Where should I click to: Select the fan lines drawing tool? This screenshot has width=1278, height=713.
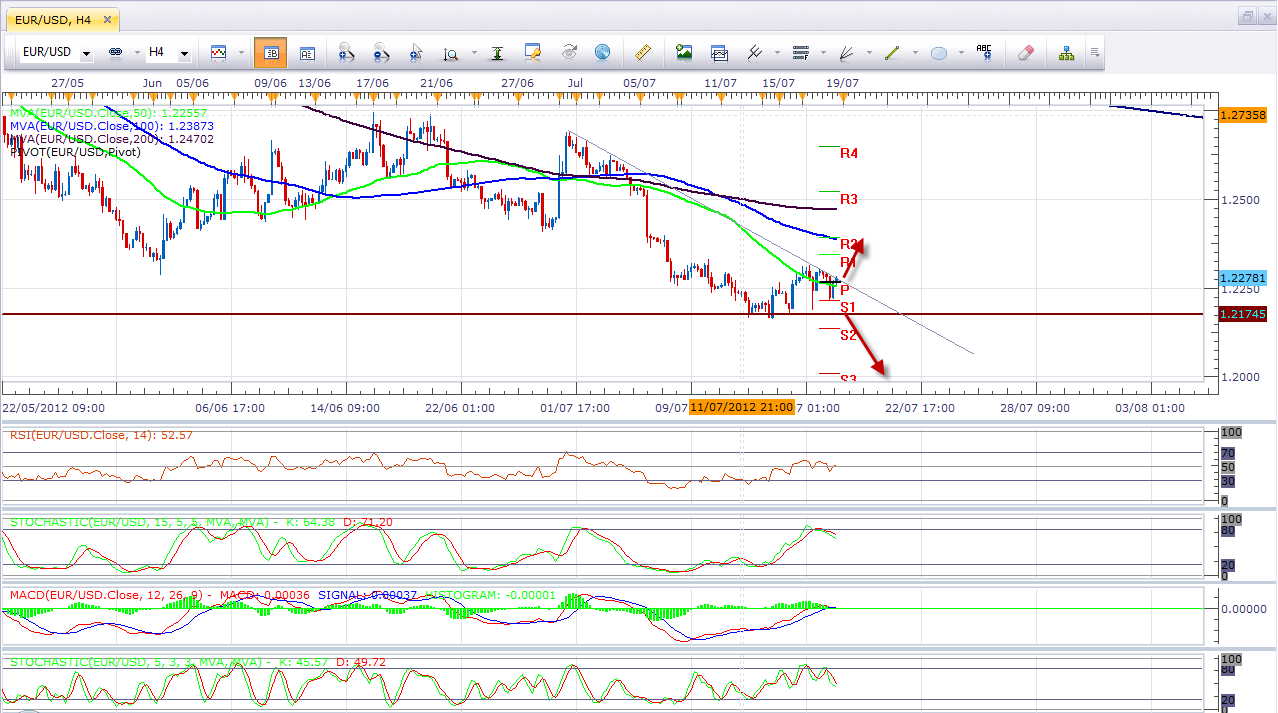[x=847, y=52]
